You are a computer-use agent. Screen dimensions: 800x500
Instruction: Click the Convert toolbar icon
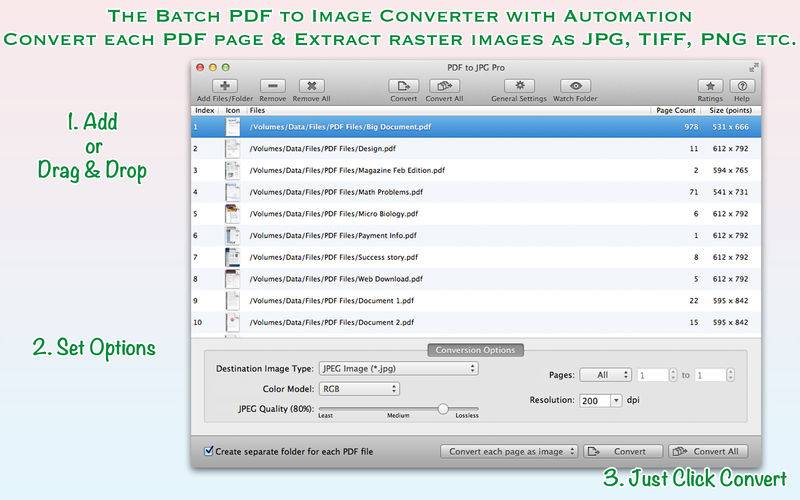tap(404, 86)
